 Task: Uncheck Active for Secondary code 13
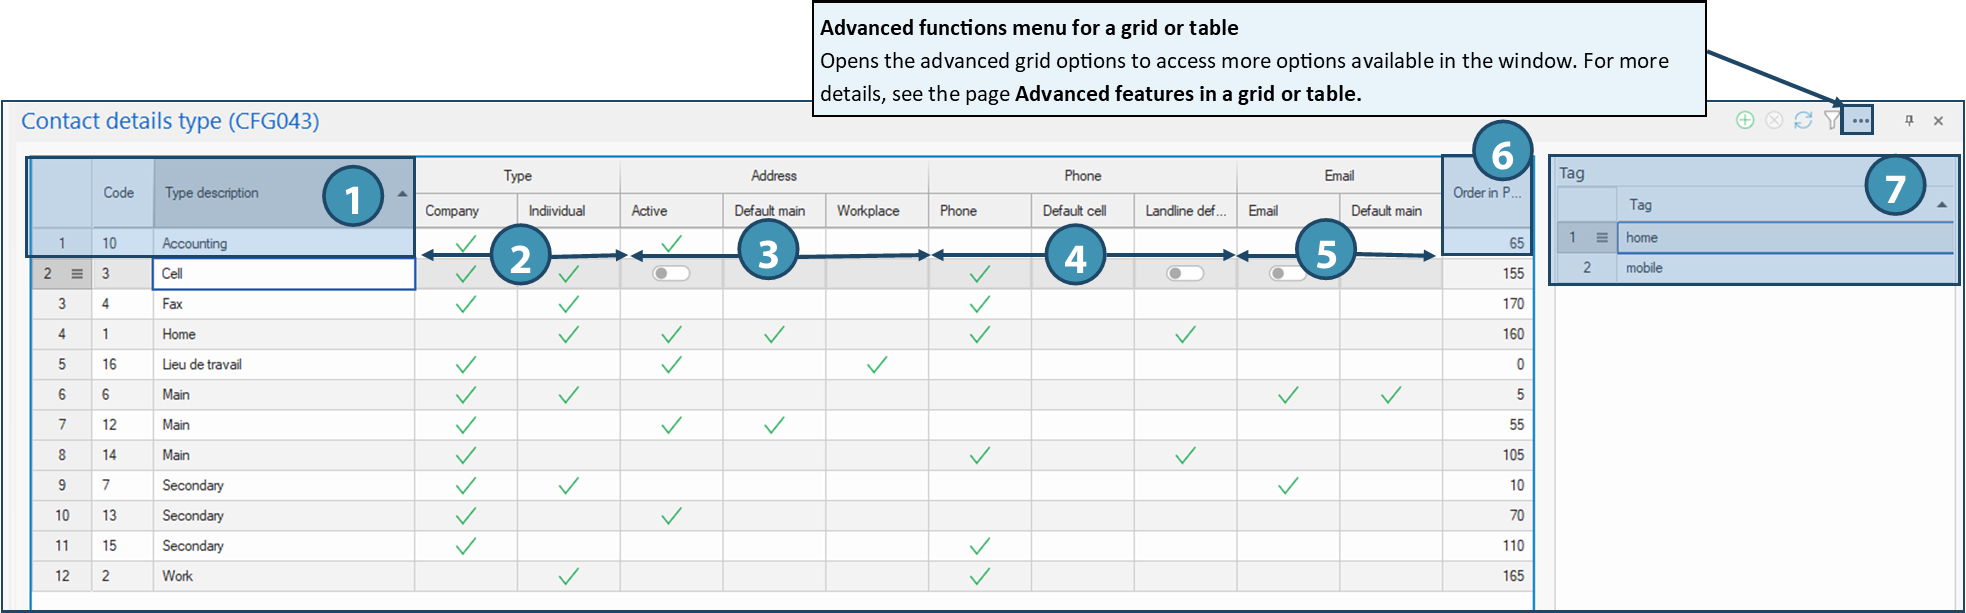(x=671, y=516)
